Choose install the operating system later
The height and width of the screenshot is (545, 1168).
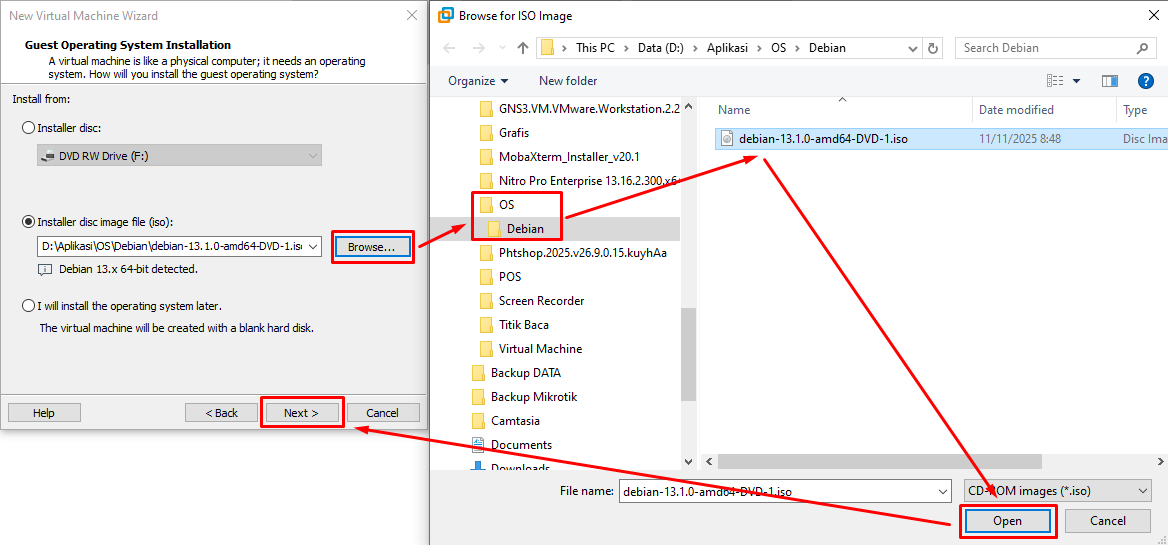click(x=28, y=306)
